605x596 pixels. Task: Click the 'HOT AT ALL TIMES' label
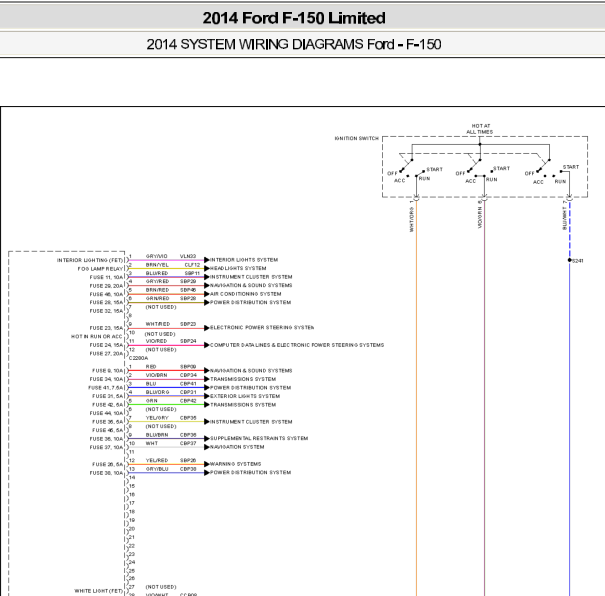(480, 129)
